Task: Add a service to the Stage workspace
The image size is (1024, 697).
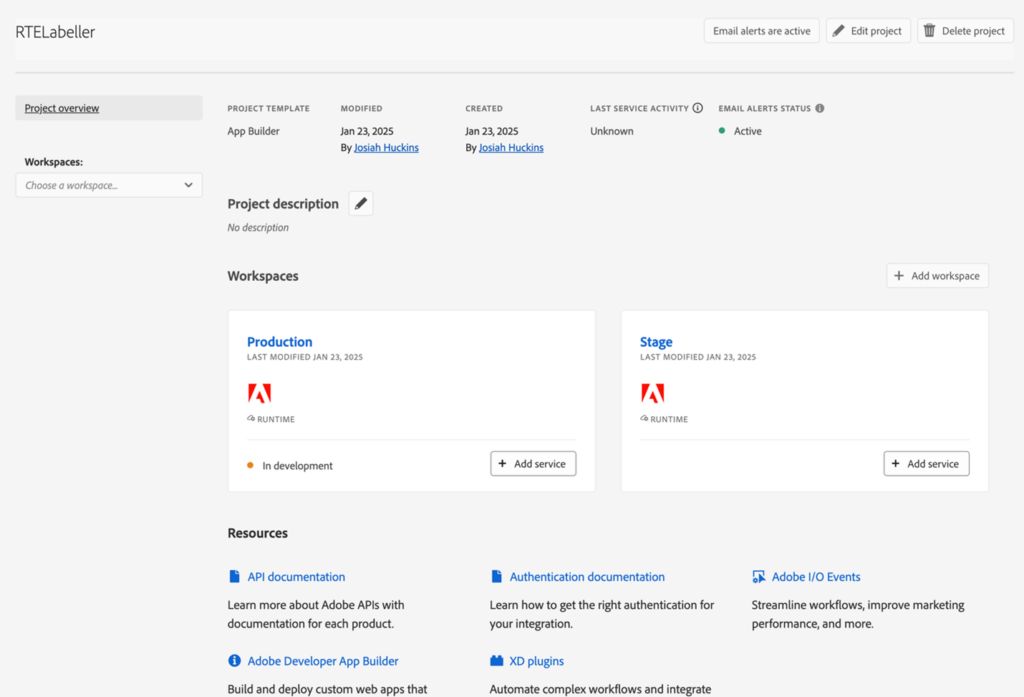Action: pos(926,463)
